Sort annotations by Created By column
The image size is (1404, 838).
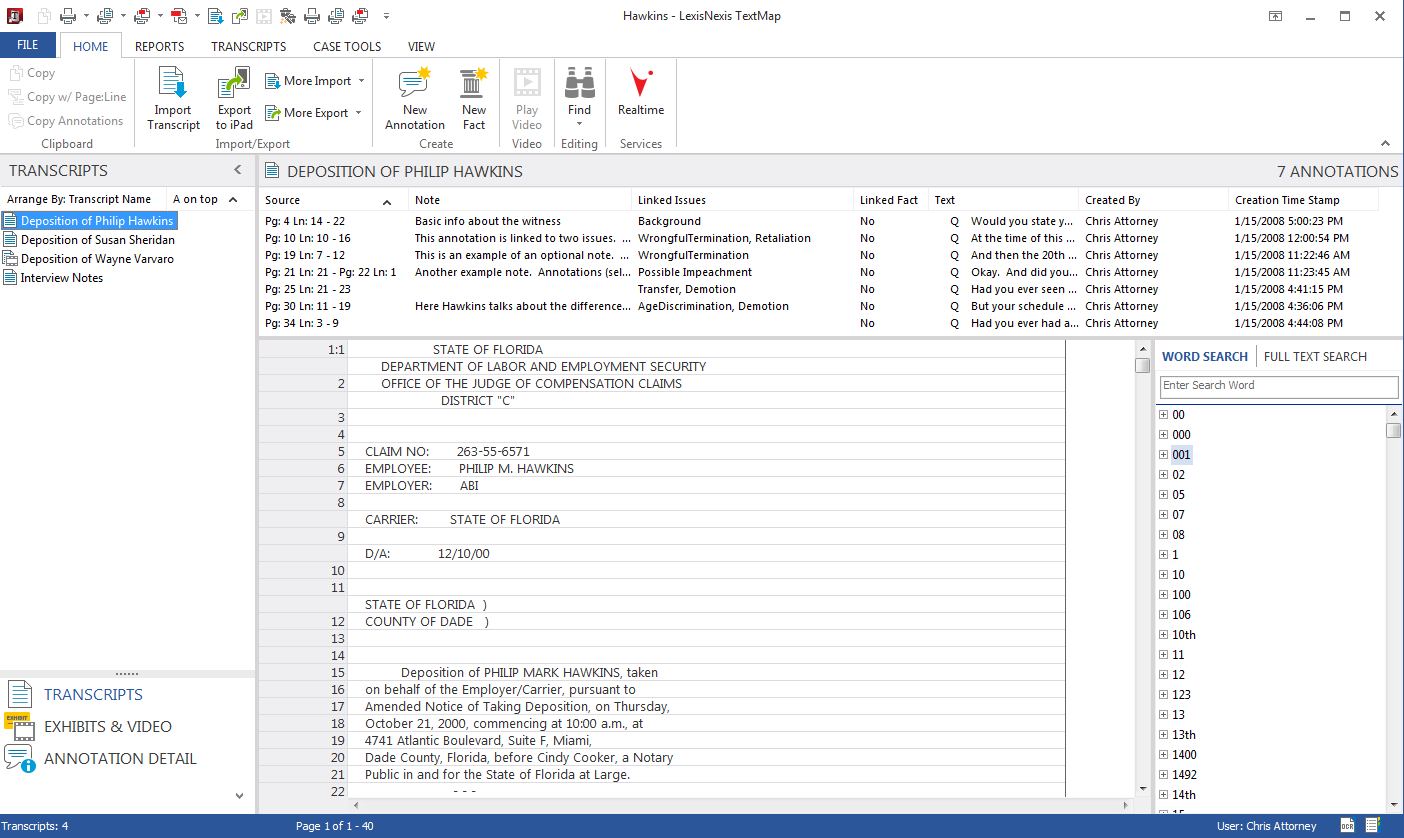[1154, 200]
